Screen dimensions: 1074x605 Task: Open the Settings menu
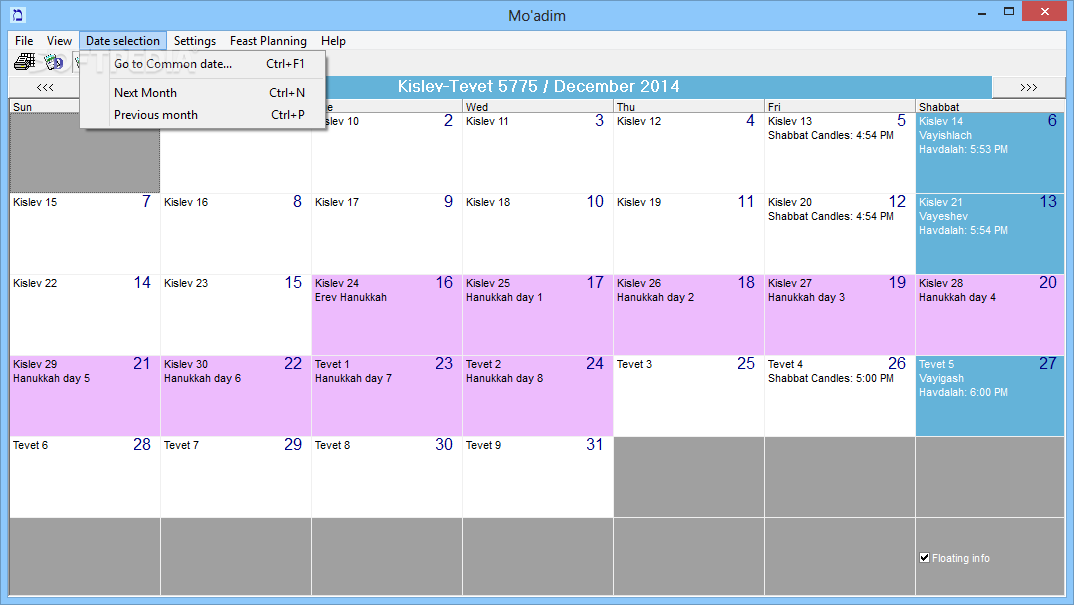[195, 40]
